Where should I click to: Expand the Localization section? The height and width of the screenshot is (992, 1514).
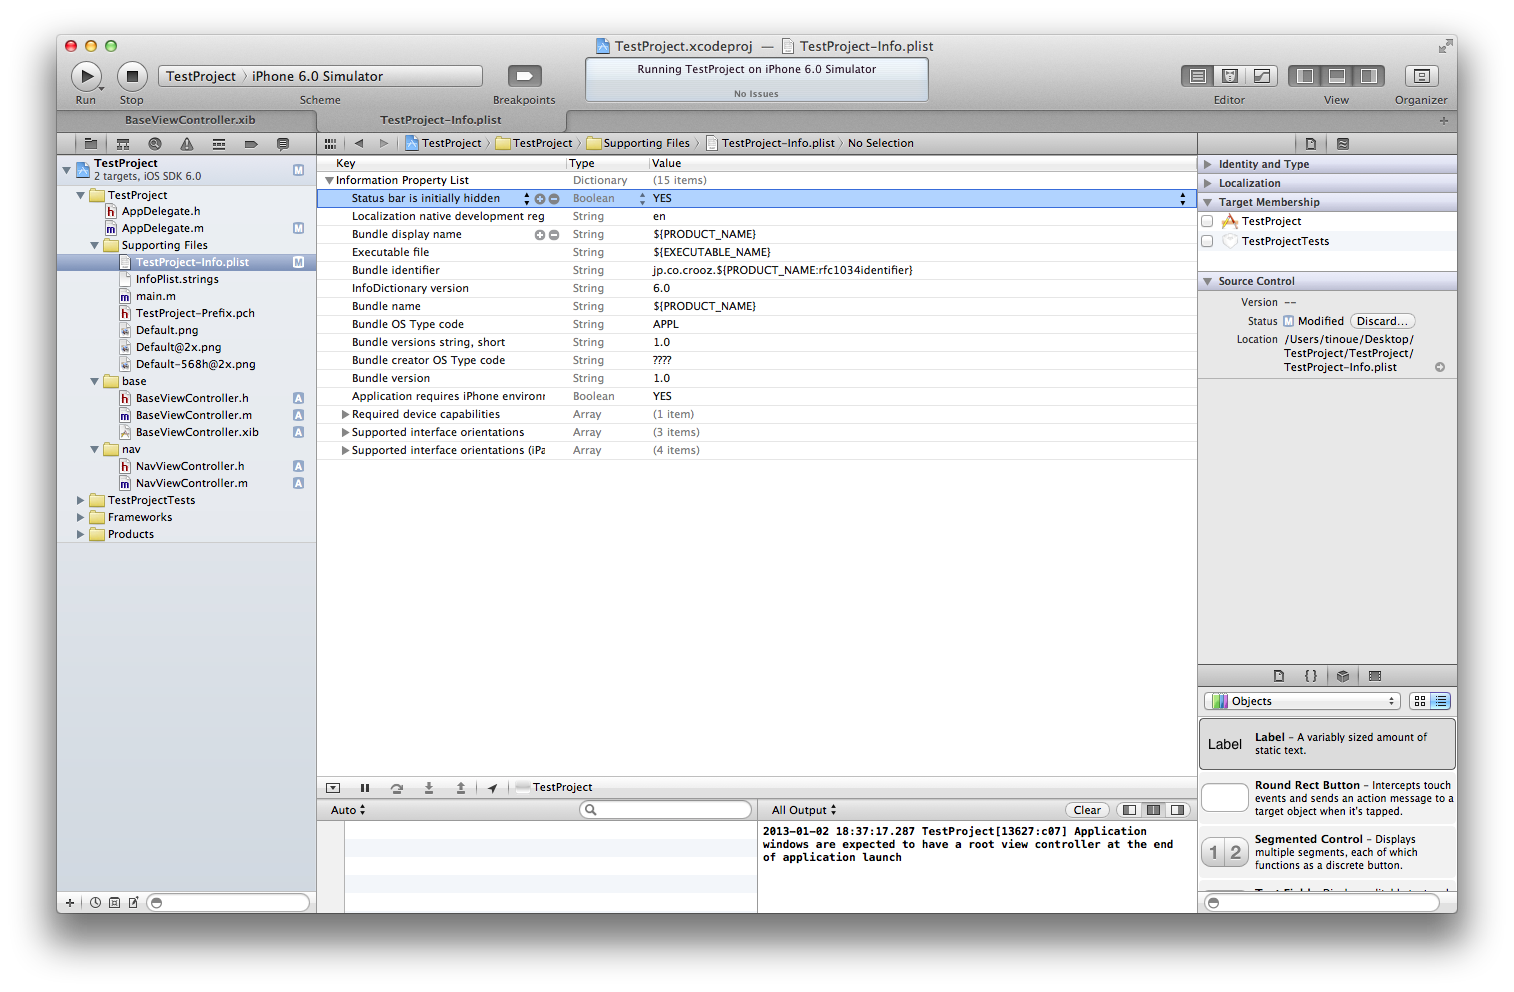(1208, 183)
